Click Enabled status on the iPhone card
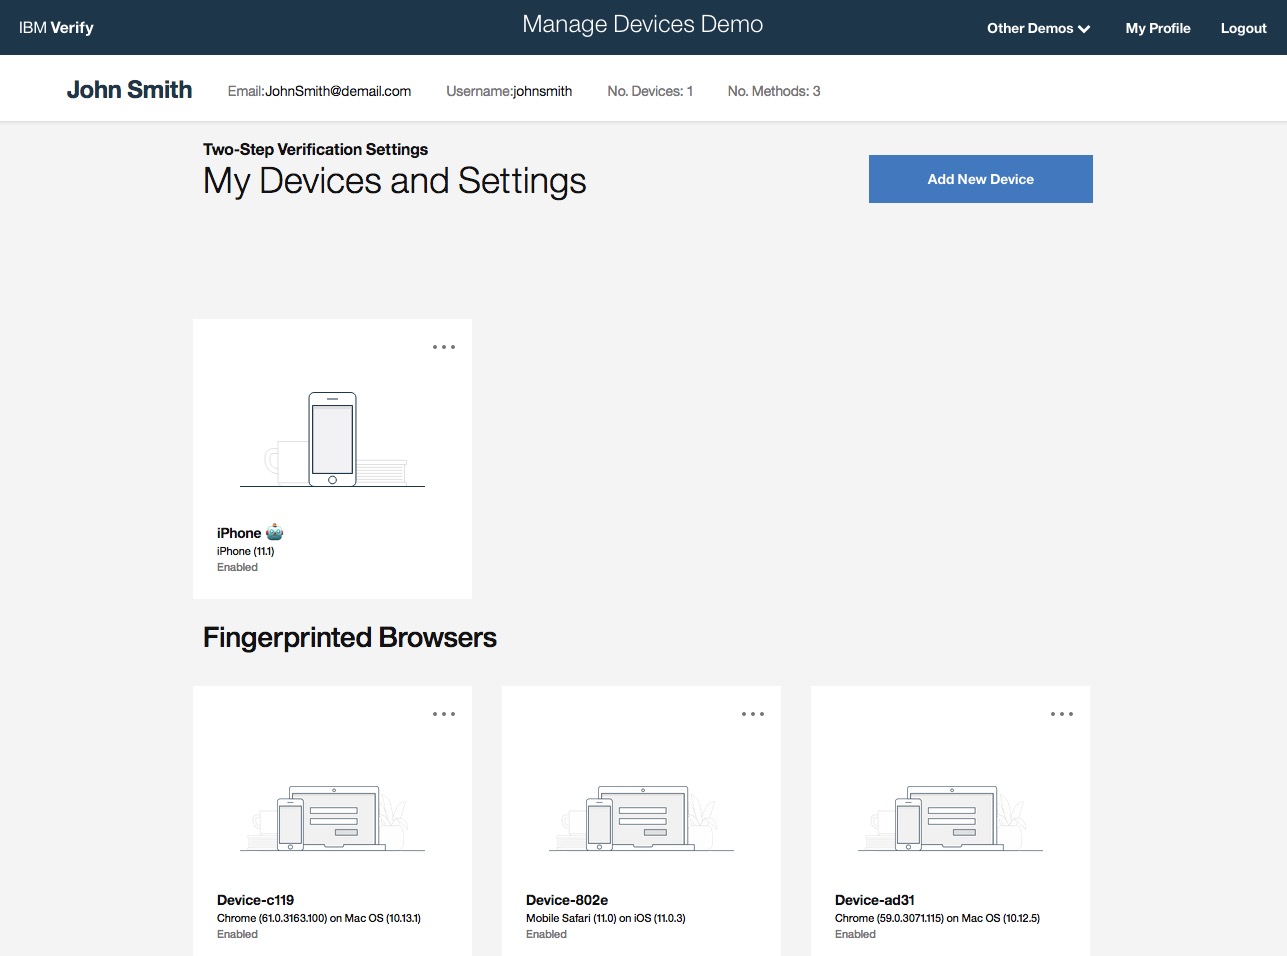 (x=237, y=567)
